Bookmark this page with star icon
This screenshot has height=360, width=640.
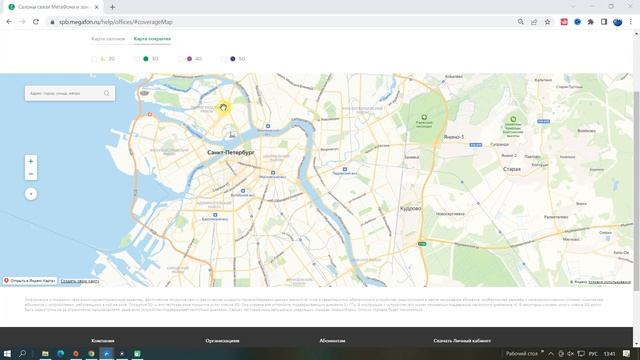coord(547,22)
